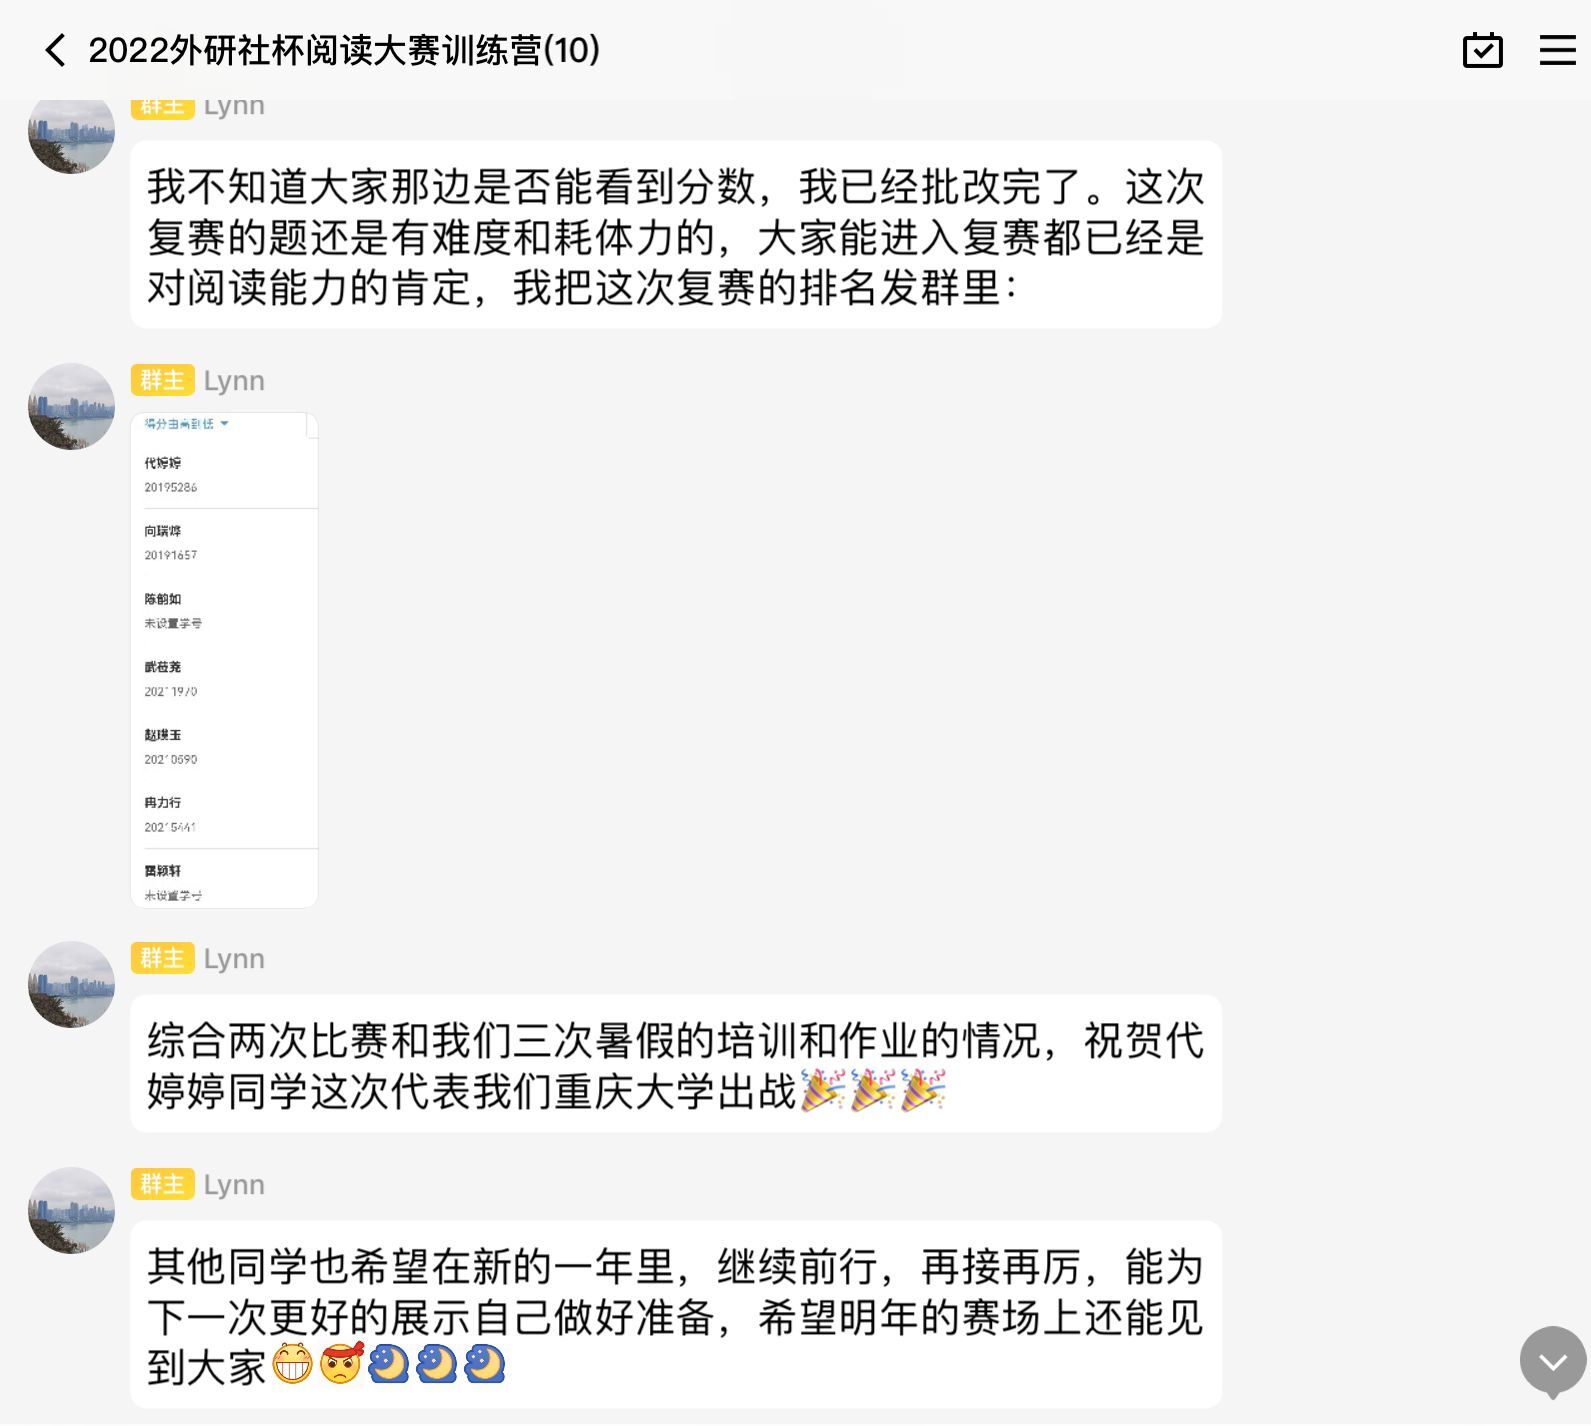Click the Lynn name above the last message
The height and width of the screenshot is (1426, 1591).
[234, 1184]
